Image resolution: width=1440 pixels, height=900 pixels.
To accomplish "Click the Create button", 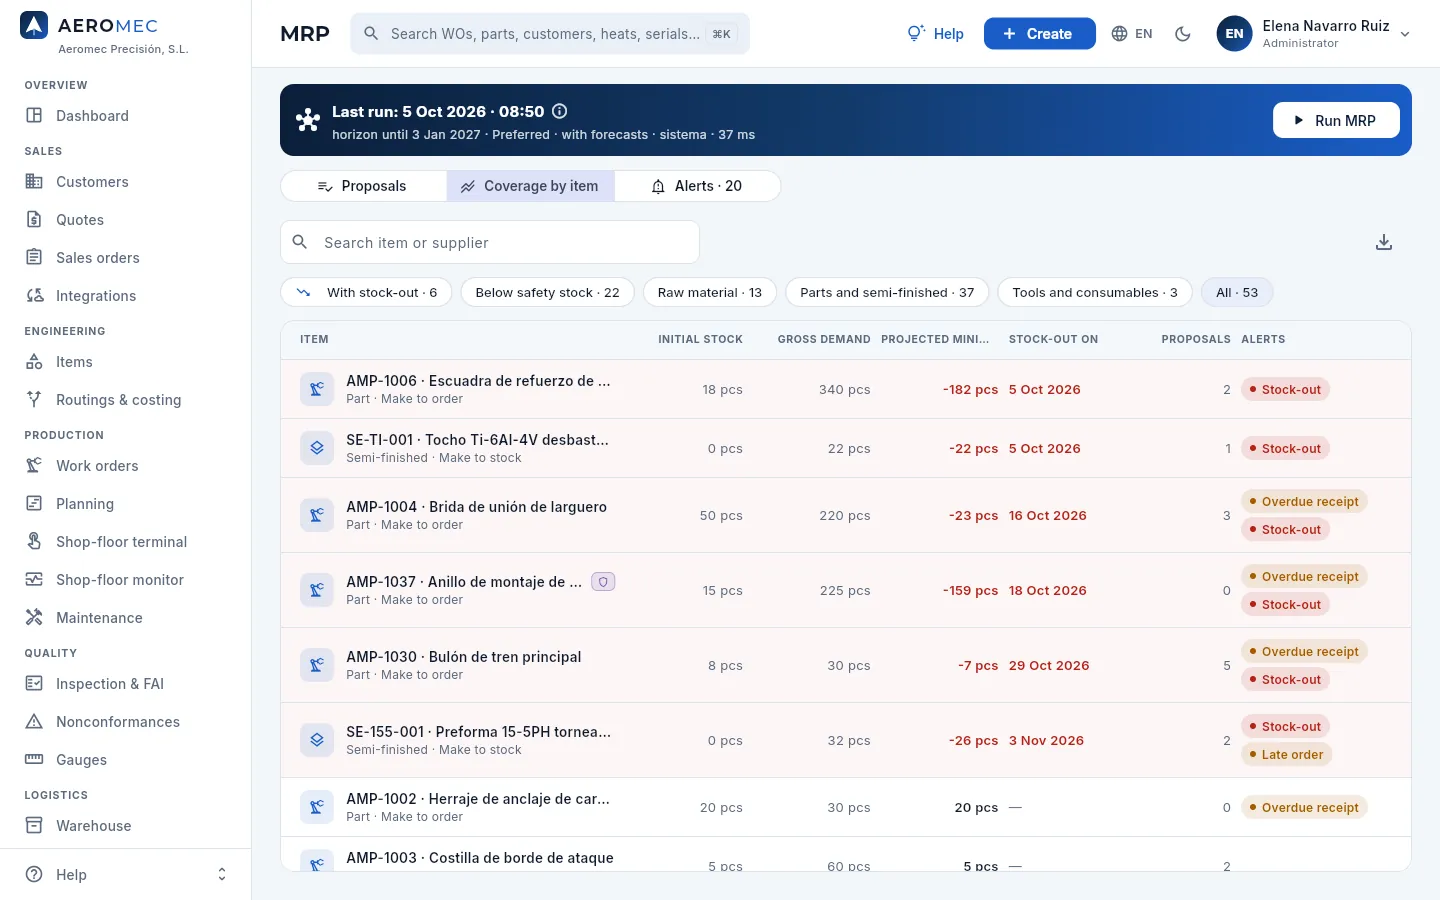I will pyautogui.click(x=1039, y=34).
